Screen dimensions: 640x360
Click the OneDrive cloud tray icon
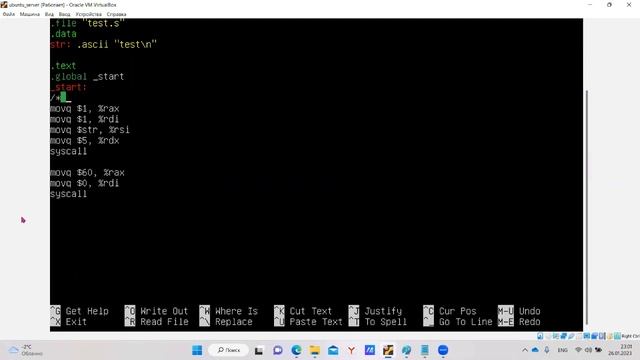coord(535,350)
